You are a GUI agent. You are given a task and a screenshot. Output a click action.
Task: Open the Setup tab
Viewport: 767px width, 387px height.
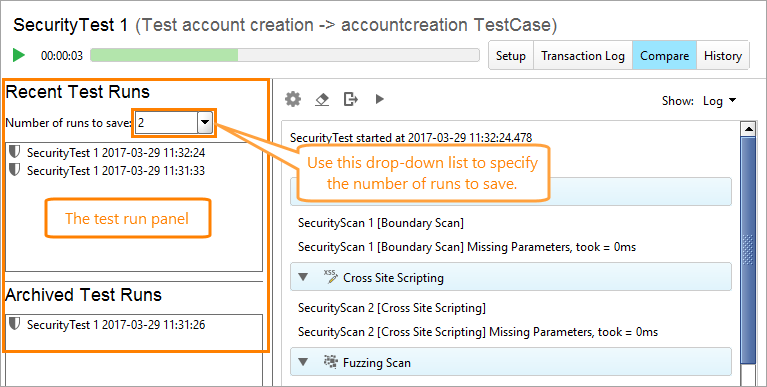point(511,56)
